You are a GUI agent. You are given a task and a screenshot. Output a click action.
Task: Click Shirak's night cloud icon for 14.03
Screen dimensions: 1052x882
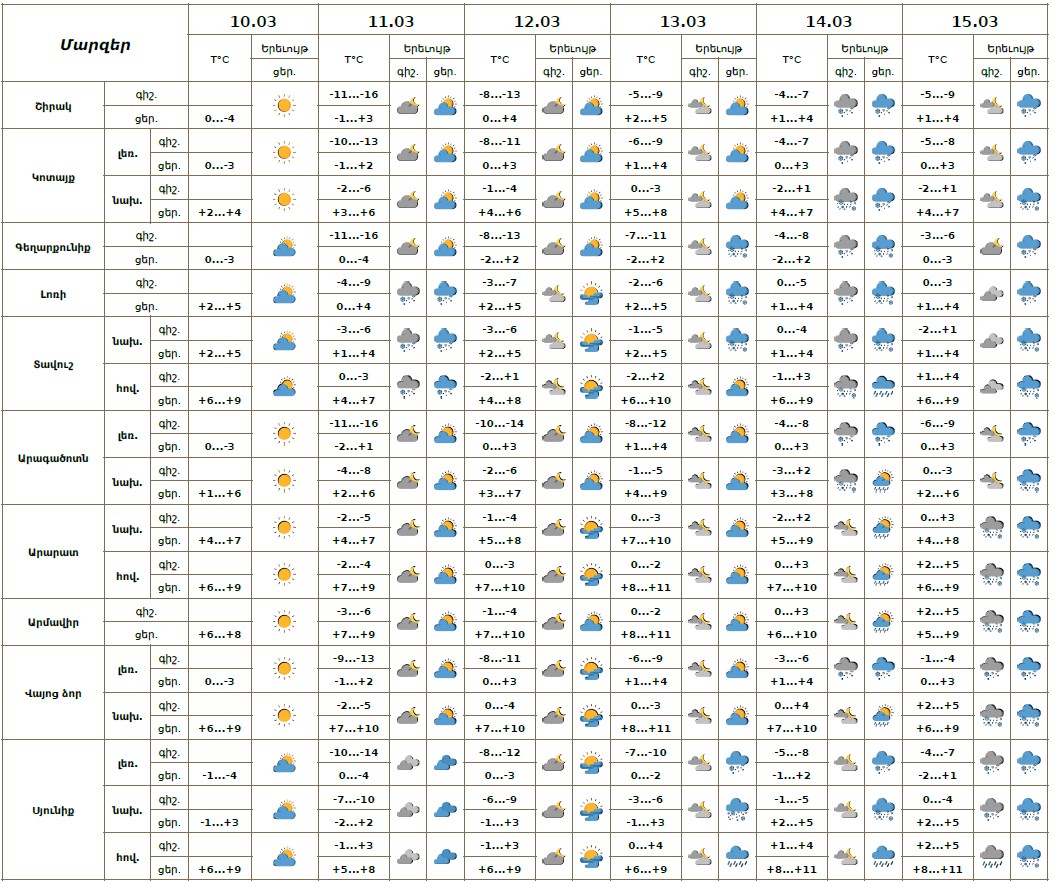[846, 105]
